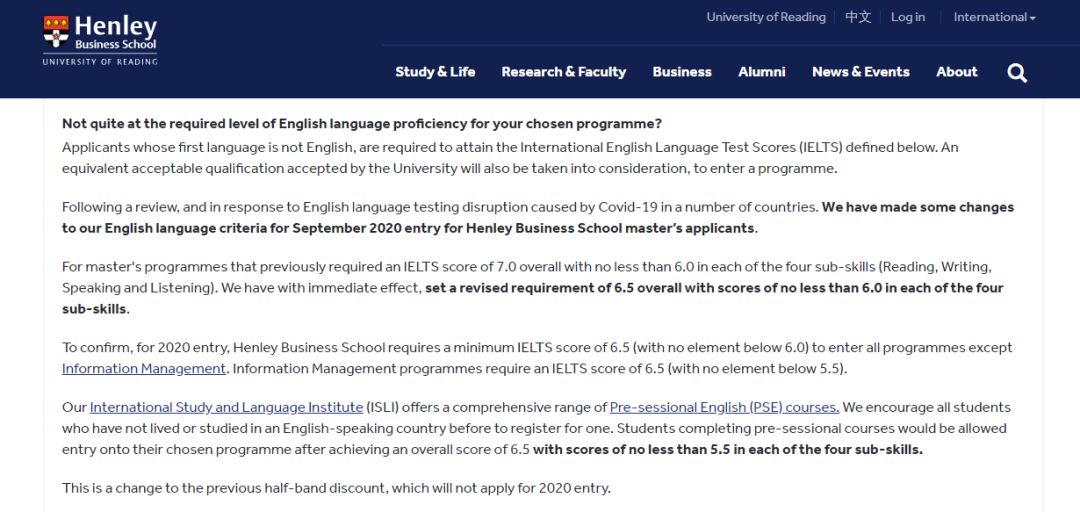Open News & Events menu
Viewport: 1080px width, 512px height.
click(860, 72)
